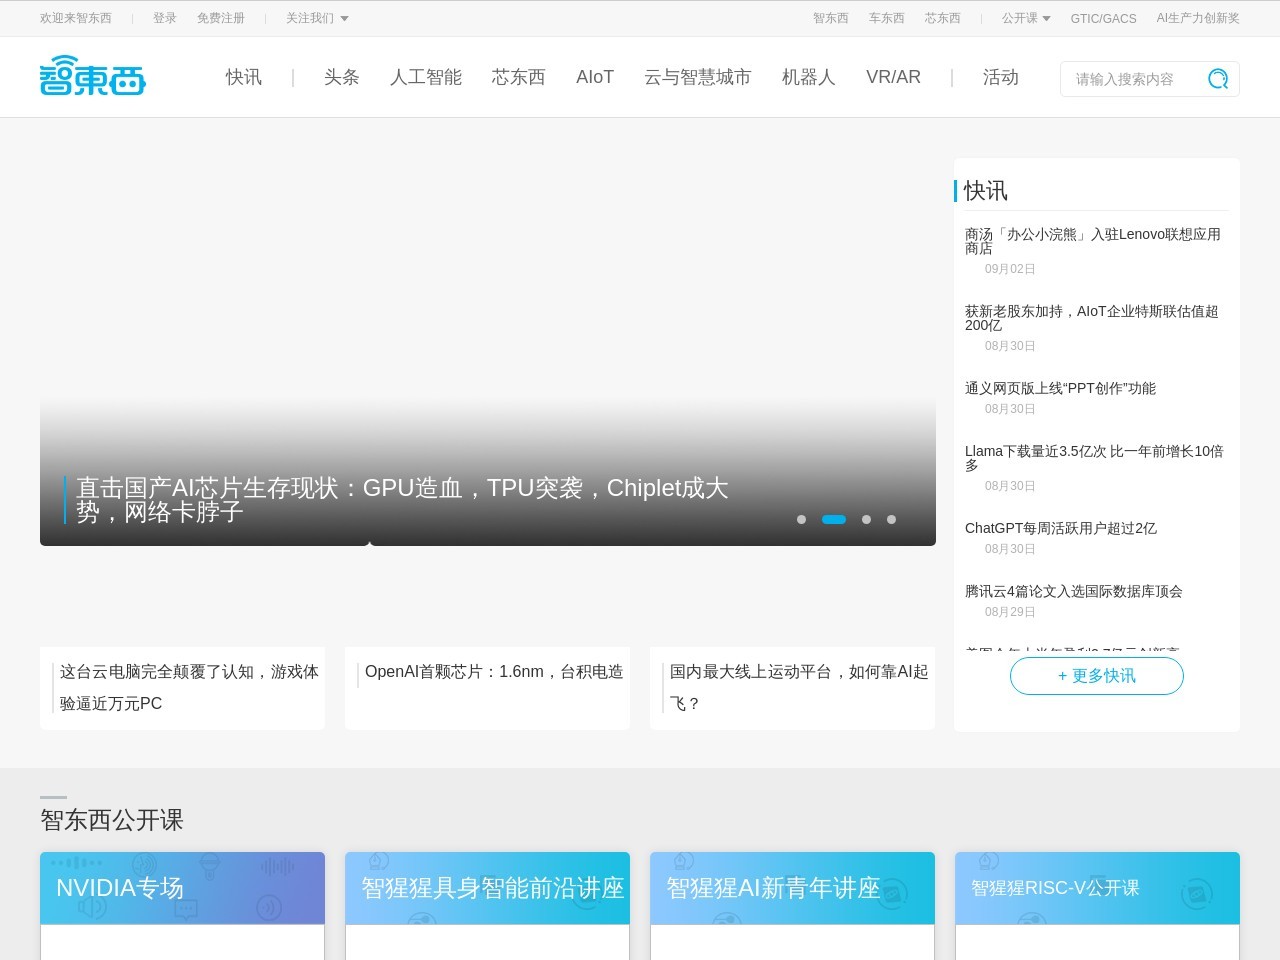This screenshot has height=960, width=1280.
Task: Click the 免费注册 link
Action: tap(221, 18)
